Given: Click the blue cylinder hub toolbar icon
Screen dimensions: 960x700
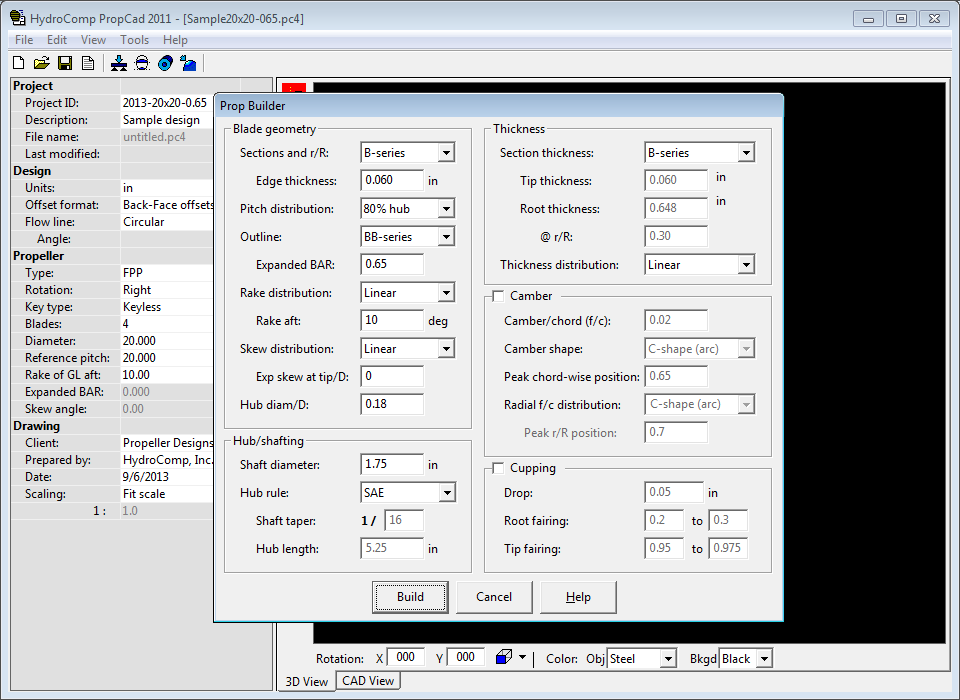Looking at the screenshot, I should 165,63.
